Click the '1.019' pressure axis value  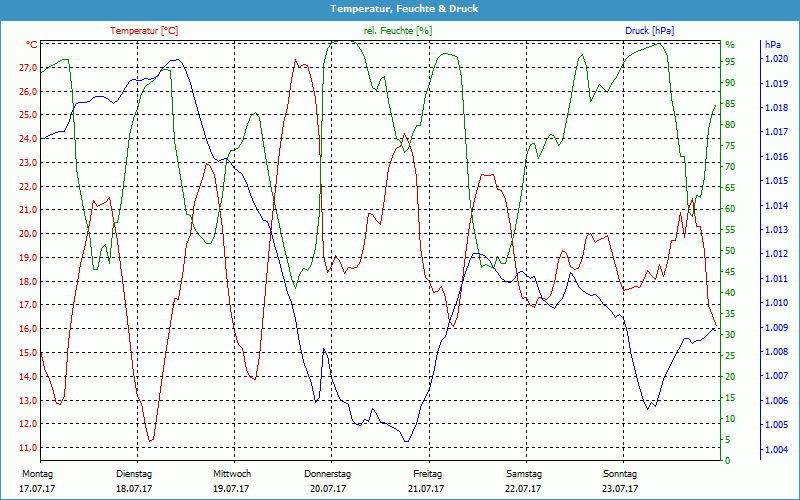tap(776, 83)
